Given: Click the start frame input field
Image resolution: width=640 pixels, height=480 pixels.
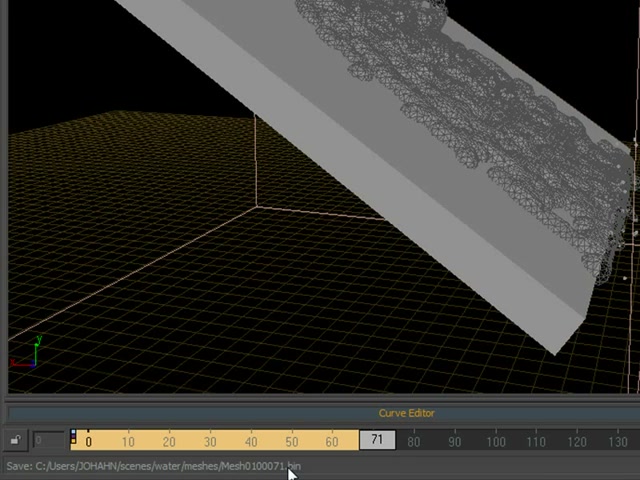Looking at the screenshot, I should coord(49,440).
